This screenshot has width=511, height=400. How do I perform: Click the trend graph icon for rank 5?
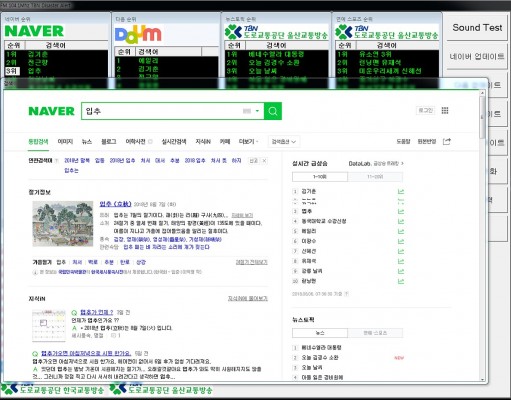coord(401,232)
